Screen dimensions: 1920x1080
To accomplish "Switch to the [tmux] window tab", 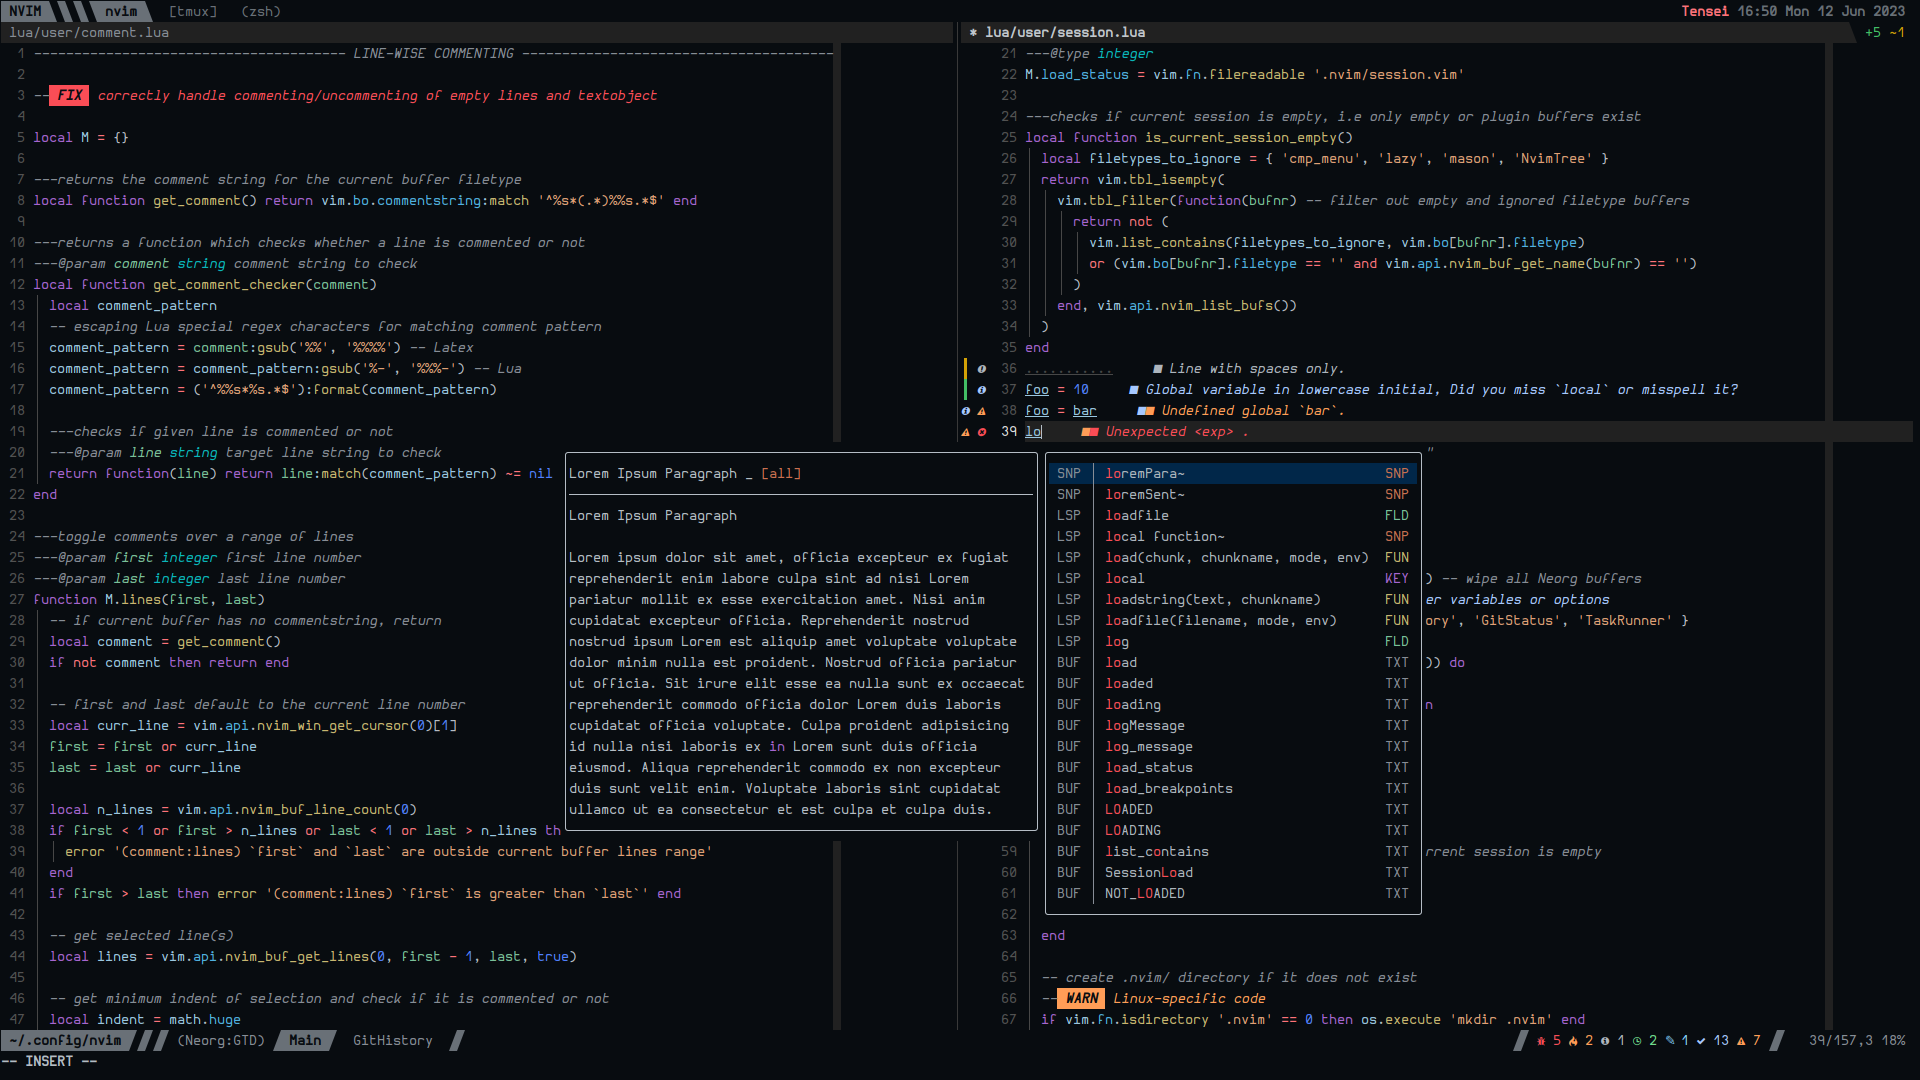I will tap(192, 11).
